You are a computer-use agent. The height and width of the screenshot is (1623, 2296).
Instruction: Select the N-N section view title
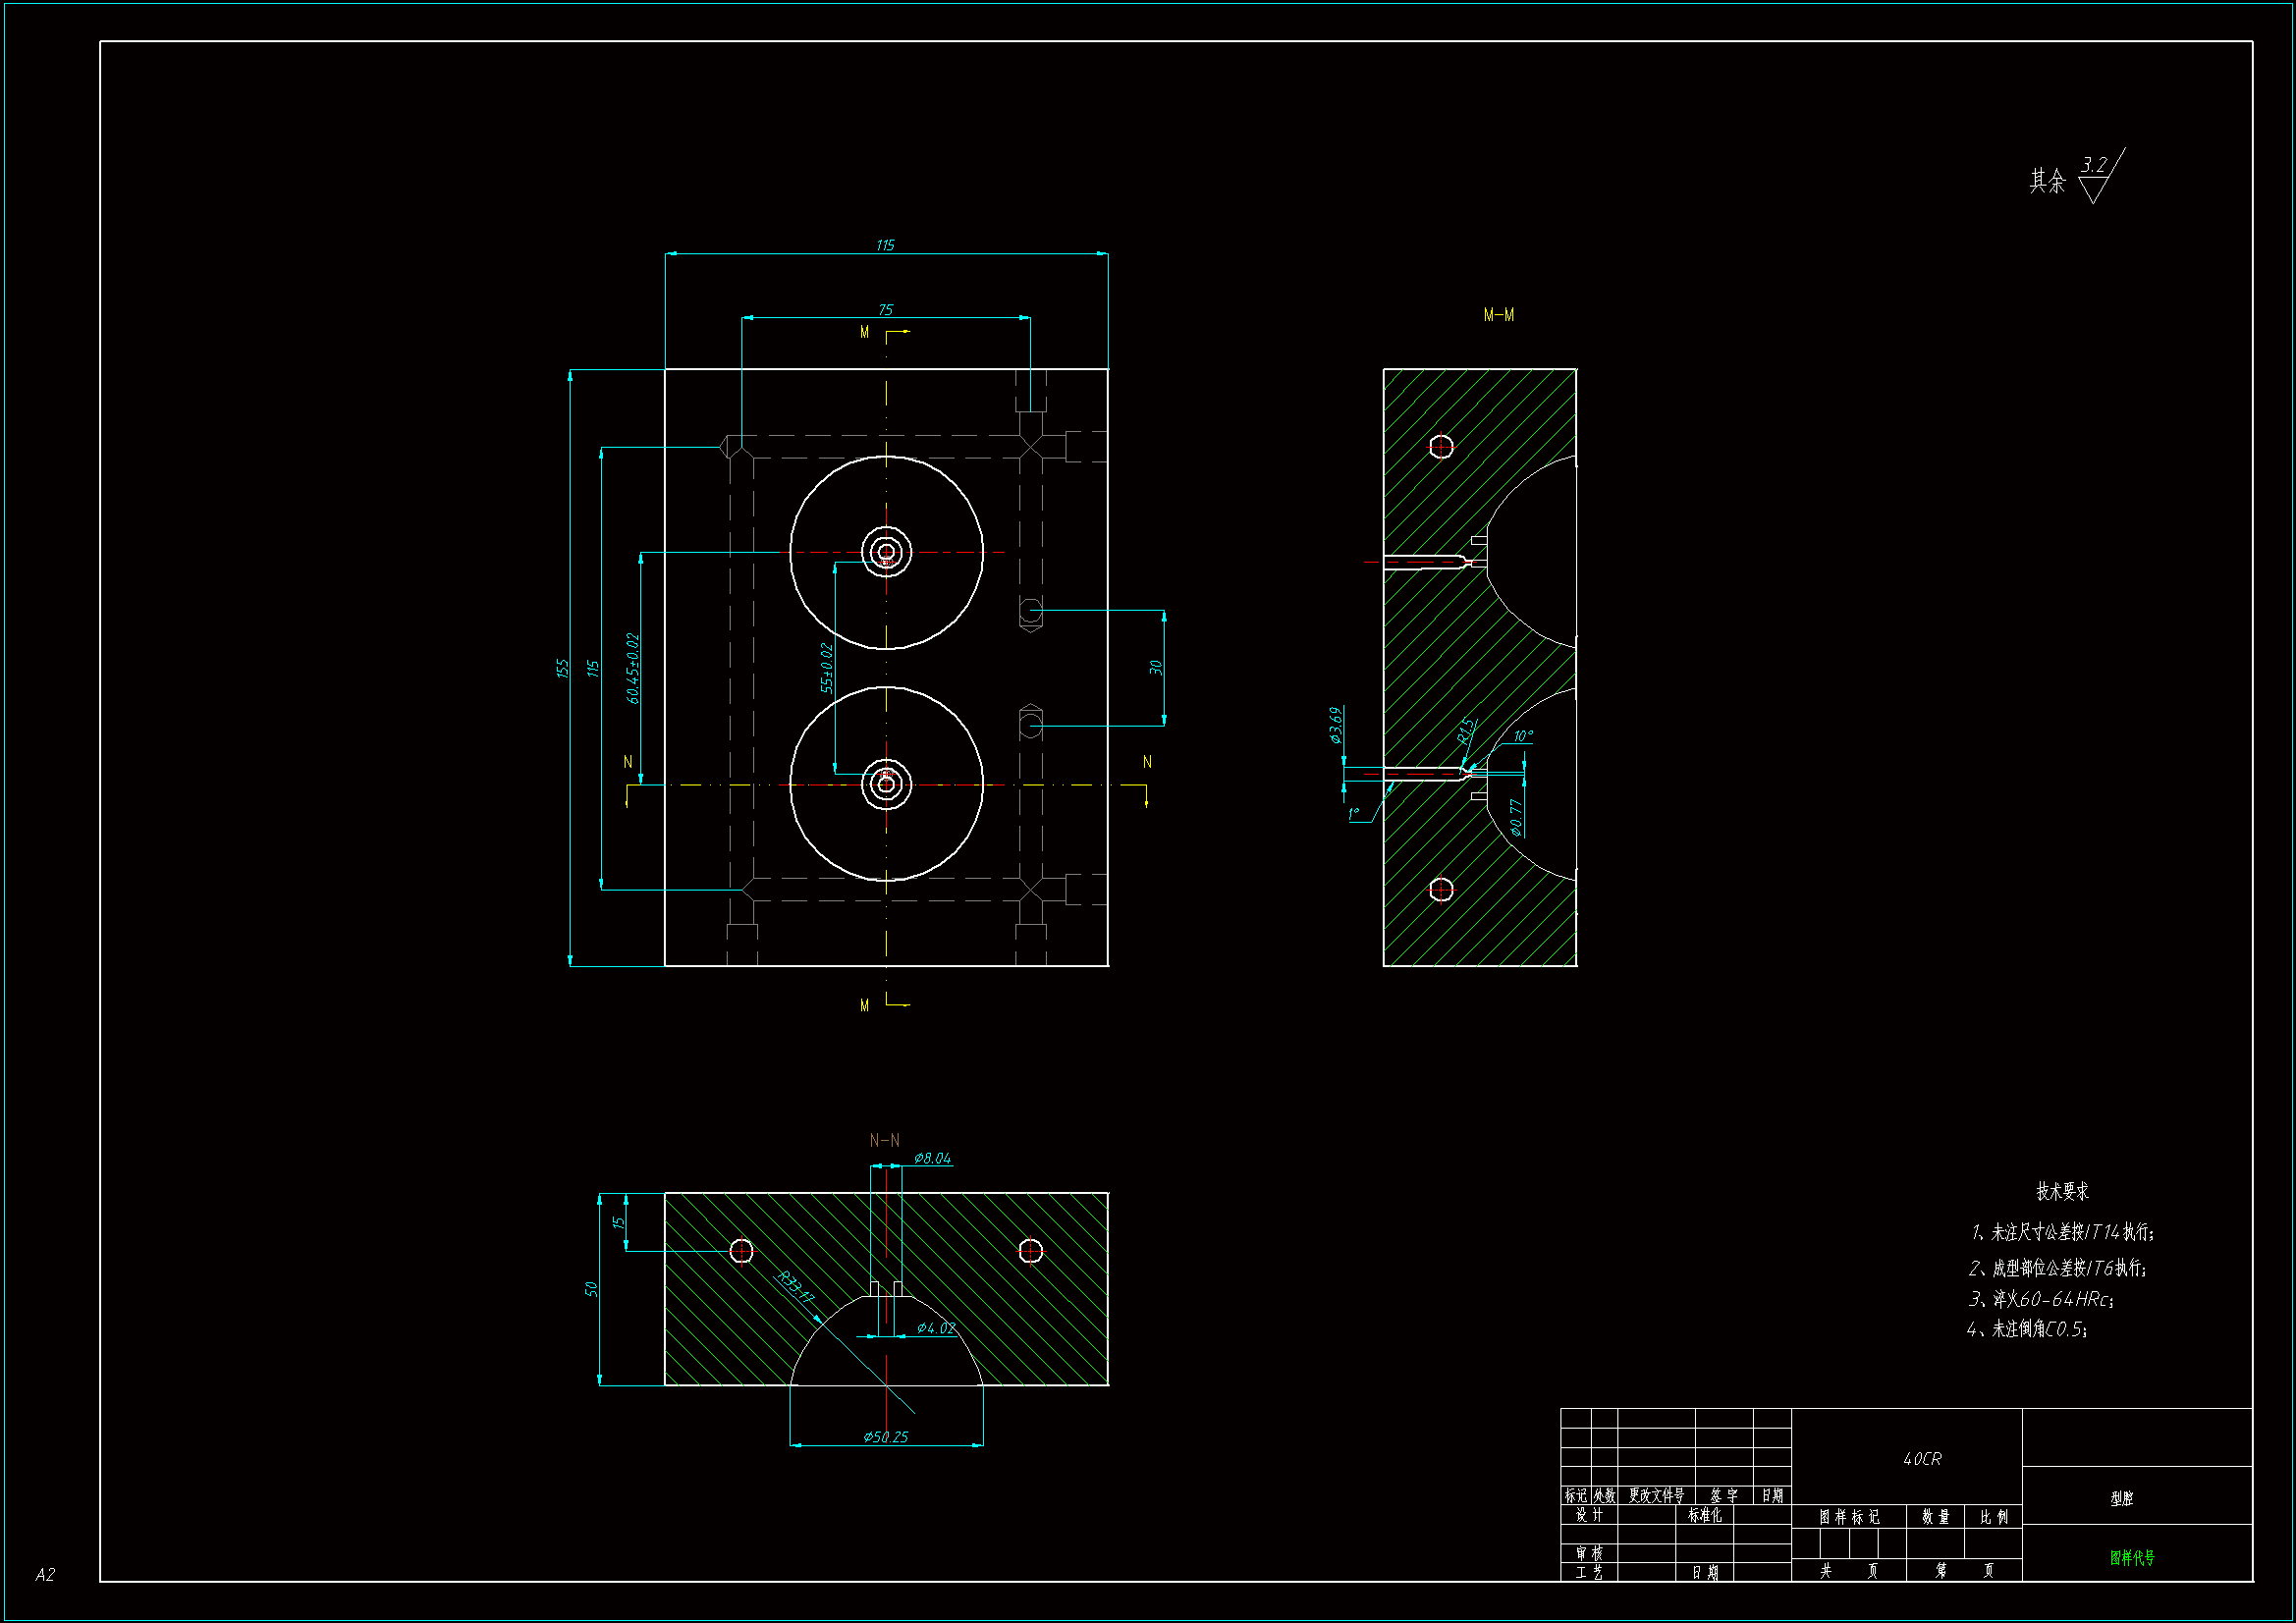884,1140
